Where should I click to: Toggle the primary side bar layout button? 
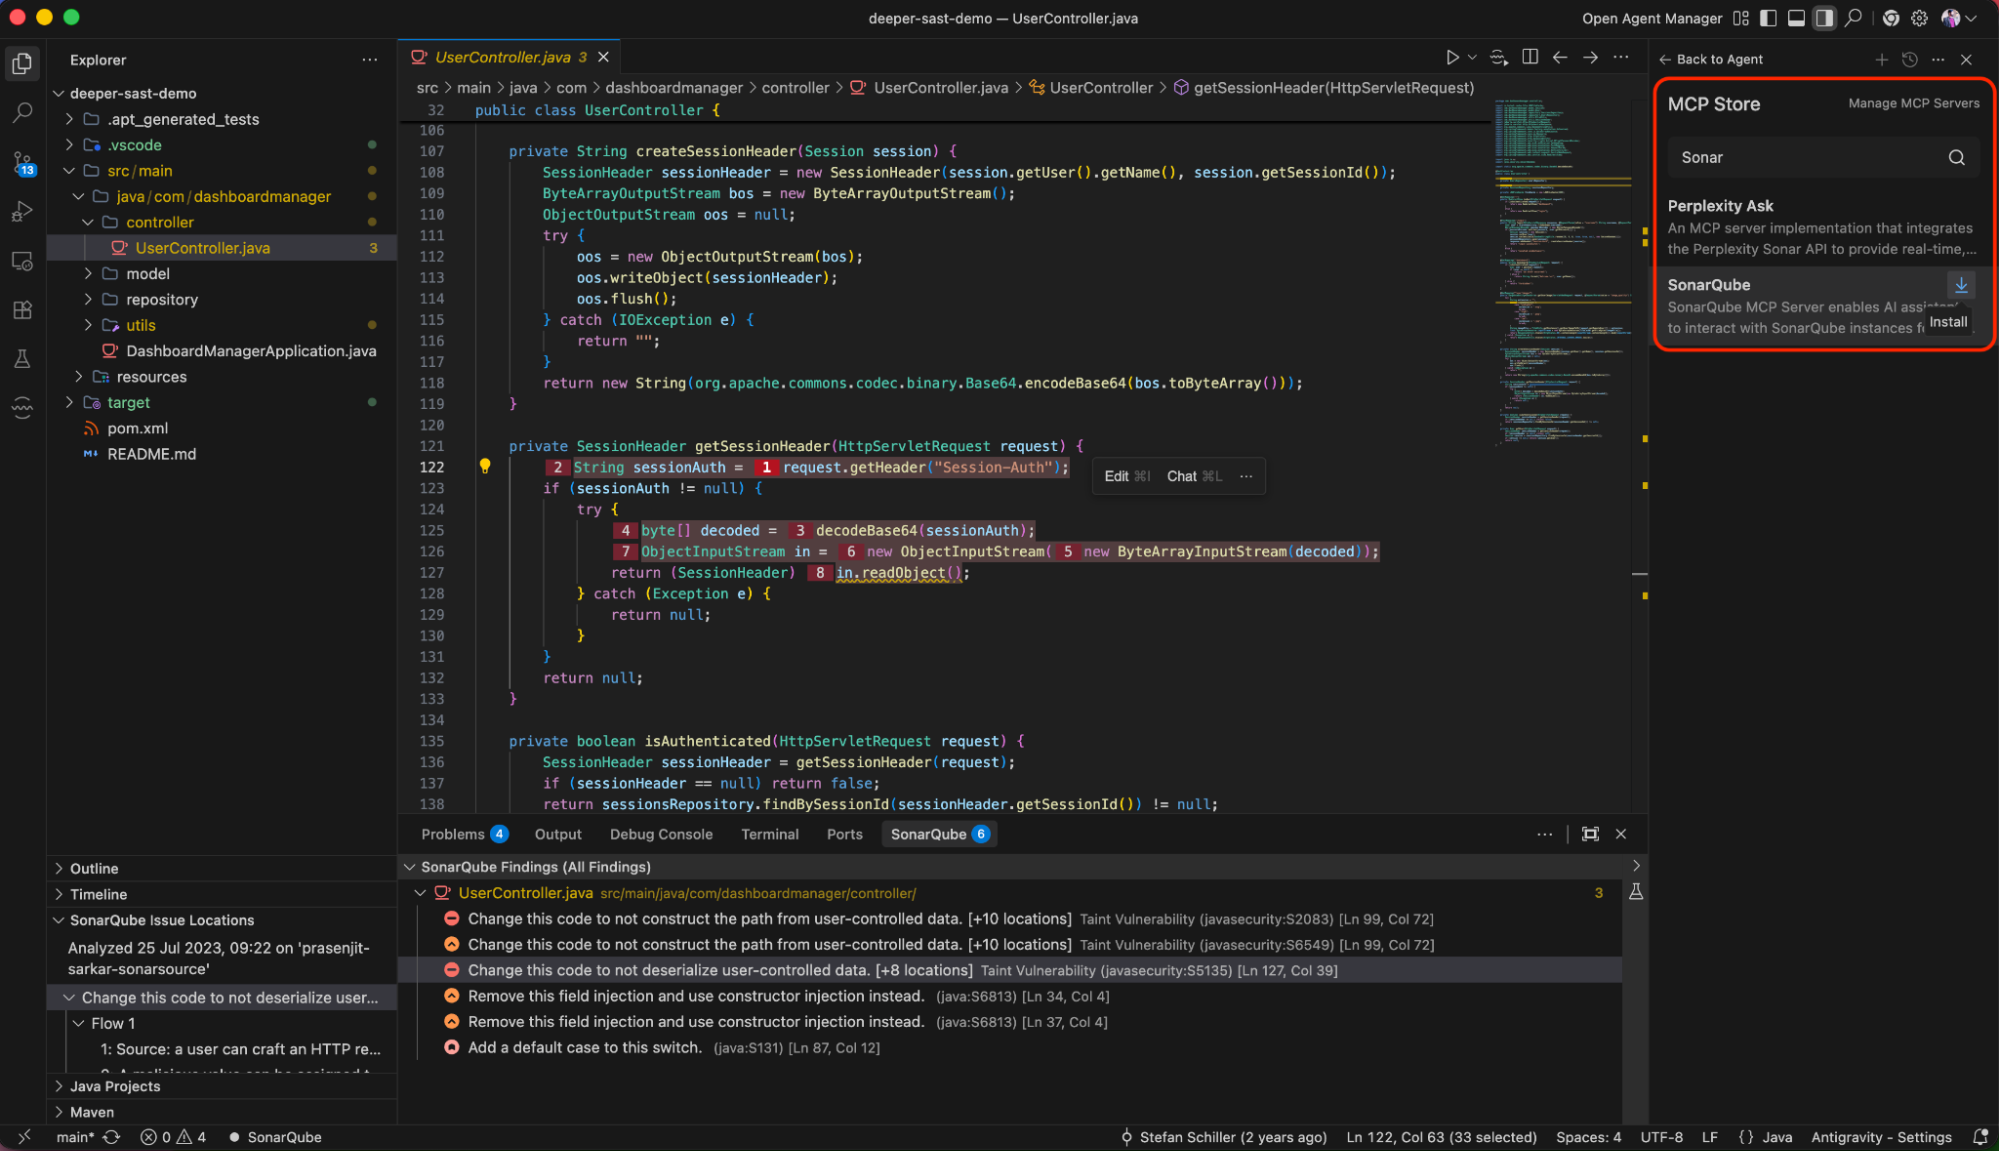(1768, 18)
